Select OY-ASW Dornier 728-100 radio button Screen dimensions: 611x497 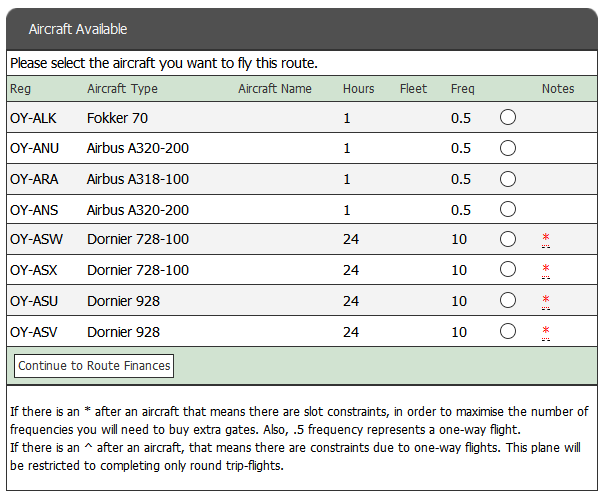[508, 240]
